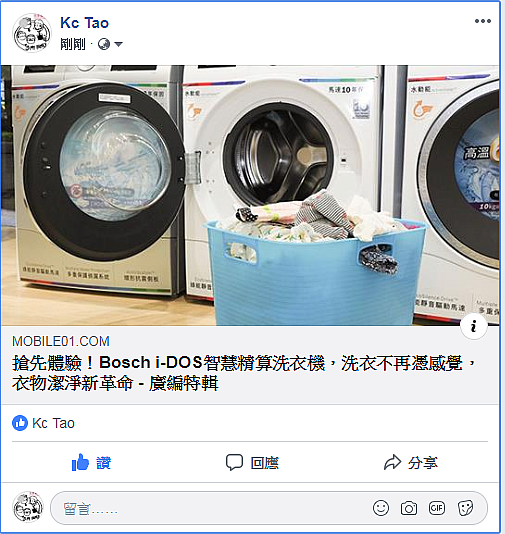Click the 回應 comment button

[252, 462]
